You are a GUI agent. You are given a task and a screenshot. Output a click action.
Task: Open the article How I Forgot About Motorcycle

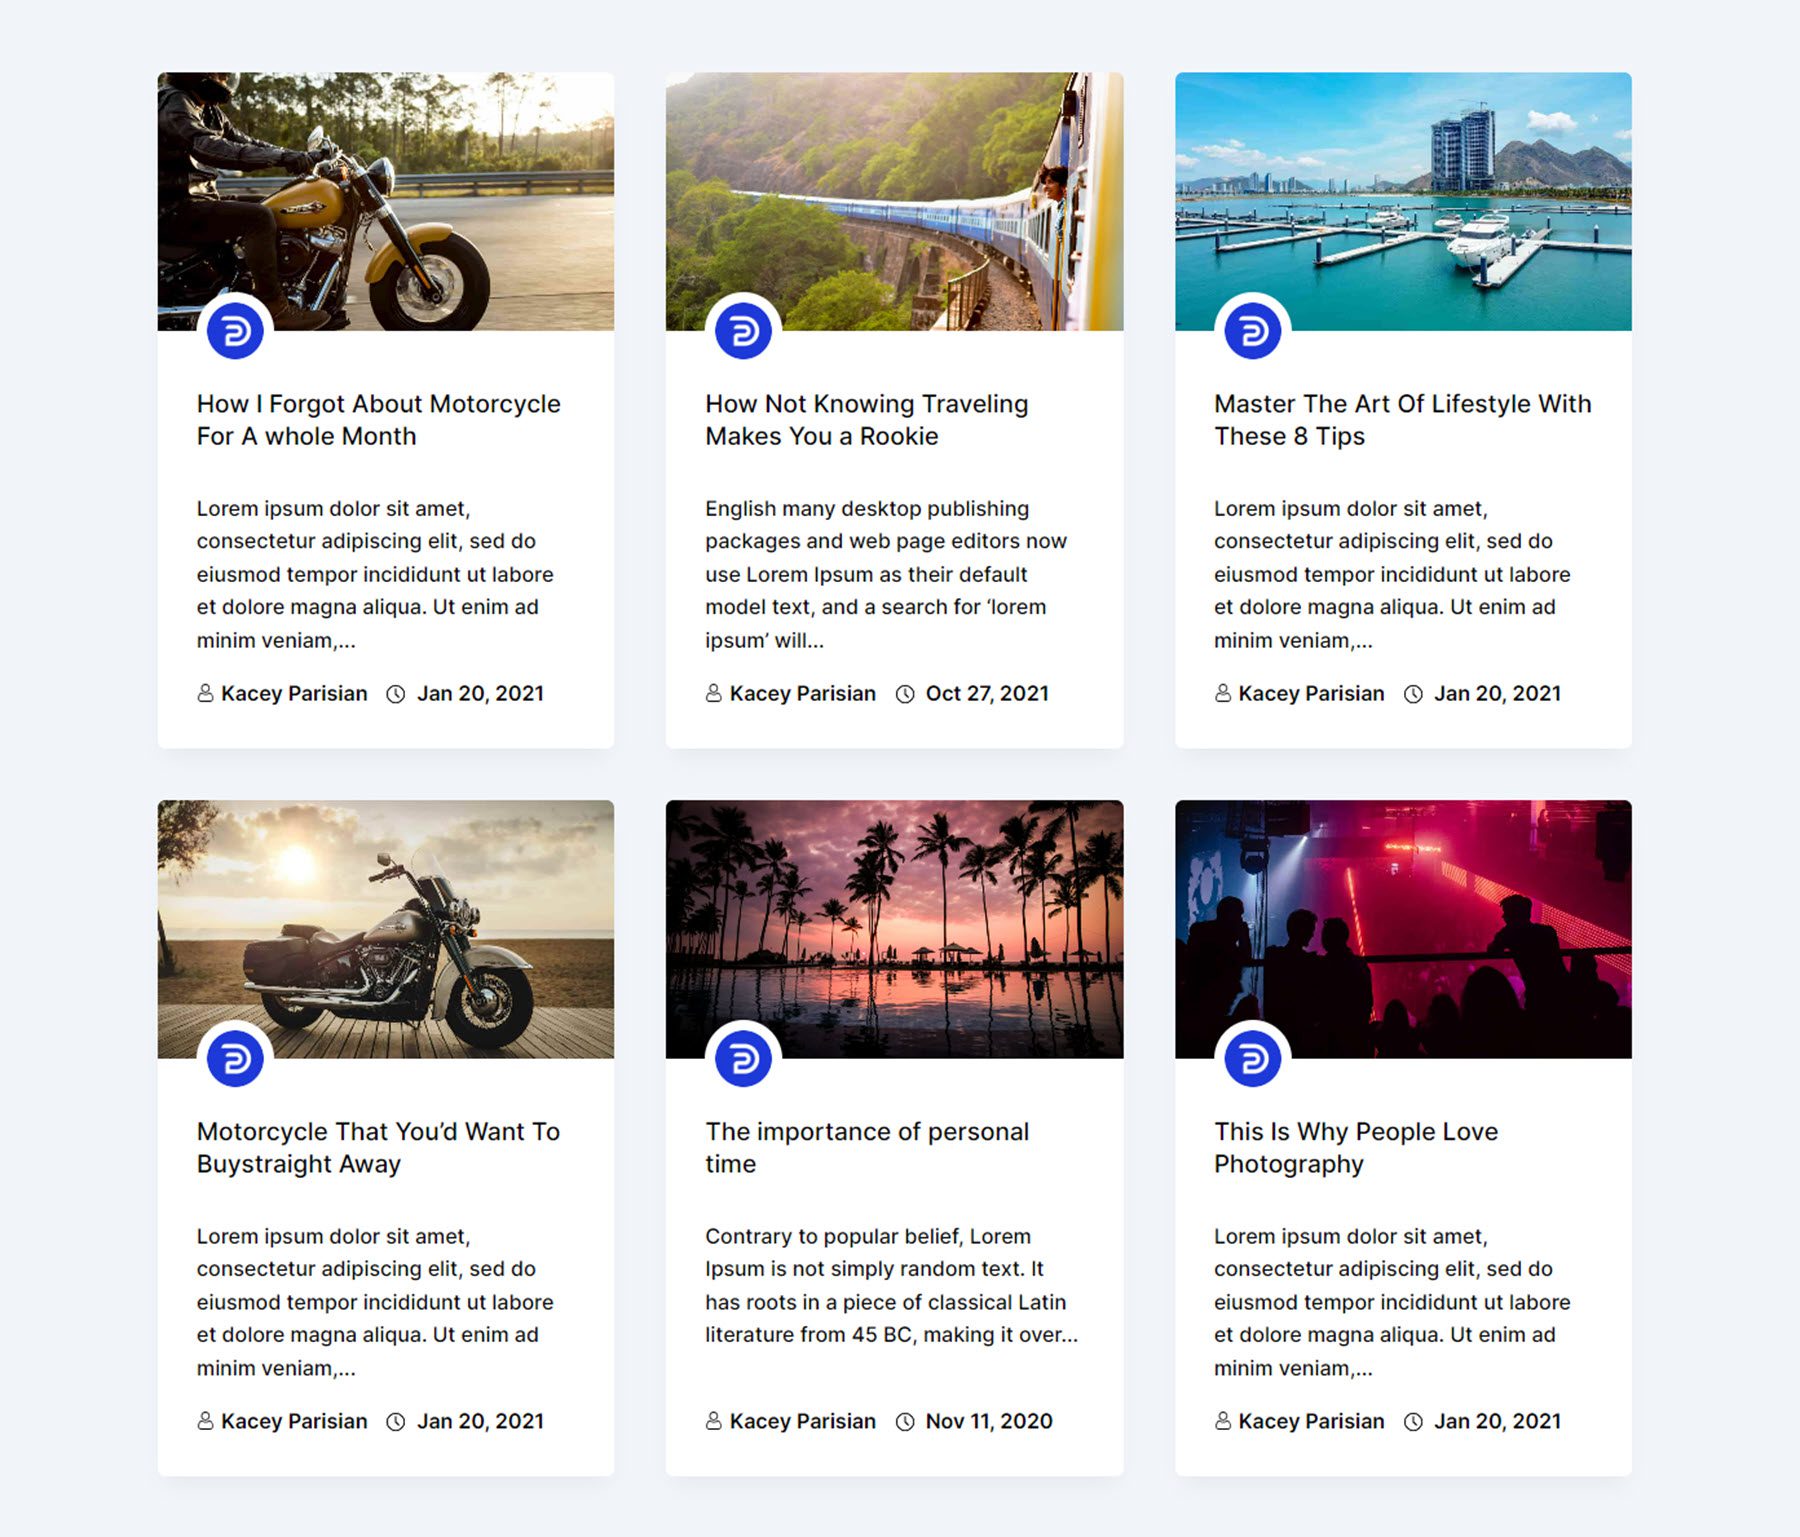(378, 419)
